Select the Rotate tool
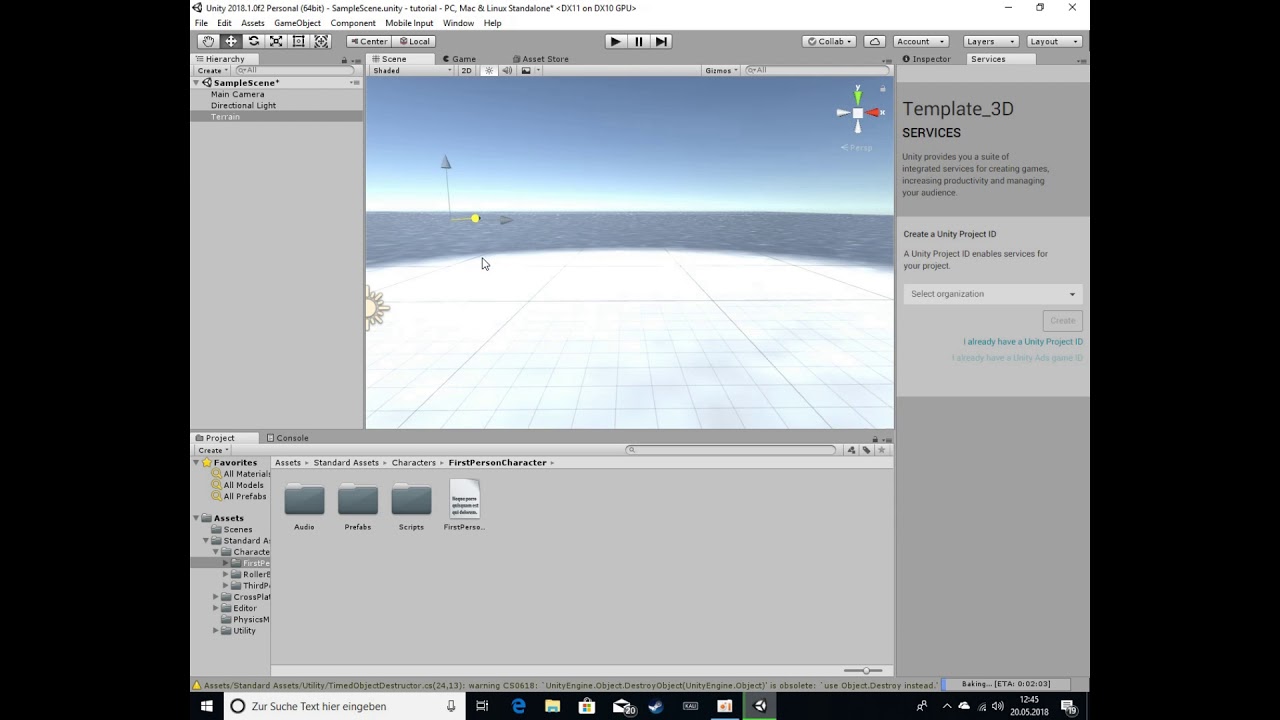This screenshot has height=720, width=1280. (253, 41)
